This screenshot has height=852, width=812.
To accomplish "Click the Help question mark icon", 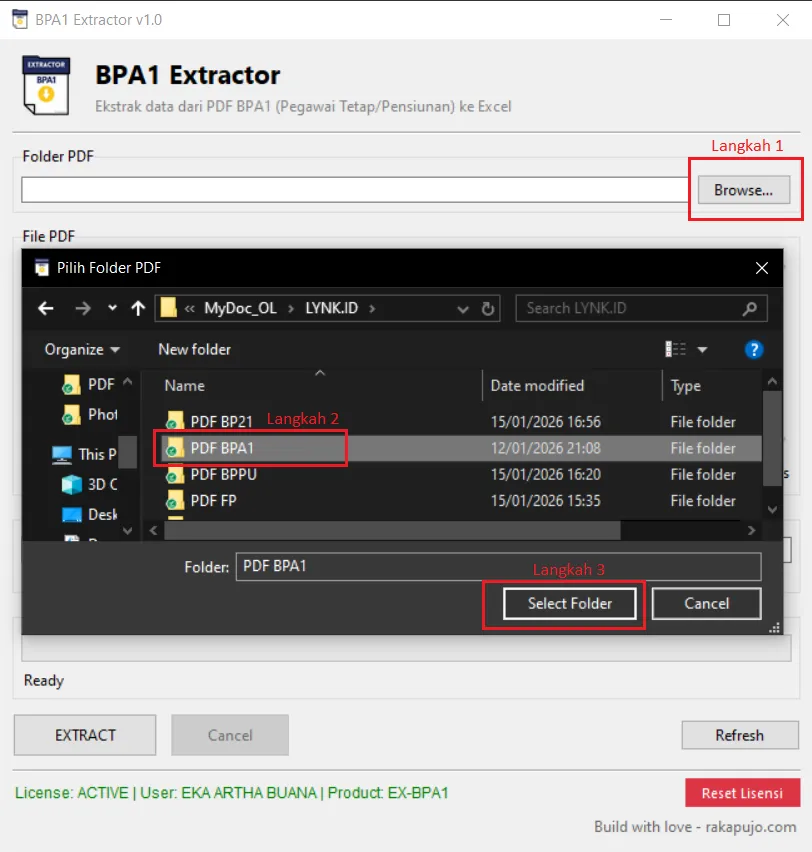I will (754, 349).
